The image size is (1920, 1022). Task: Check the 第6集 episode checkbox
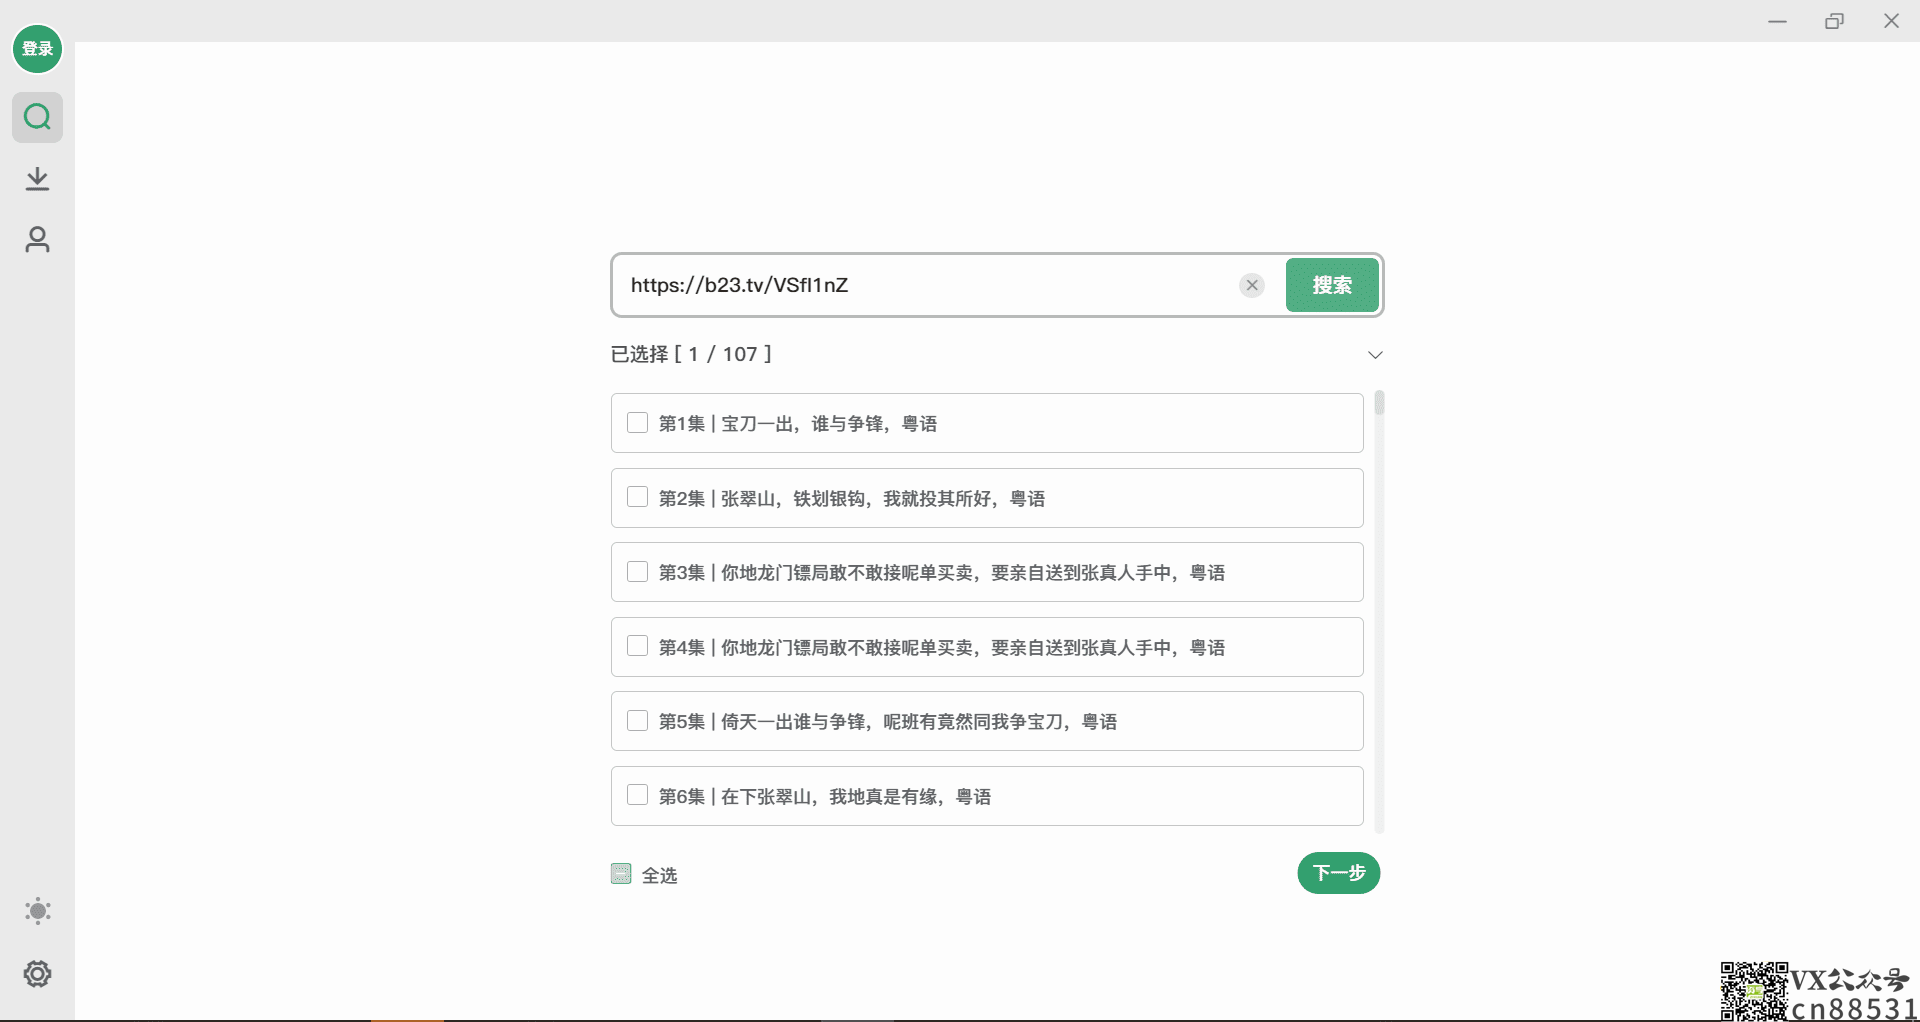point(637,795)
